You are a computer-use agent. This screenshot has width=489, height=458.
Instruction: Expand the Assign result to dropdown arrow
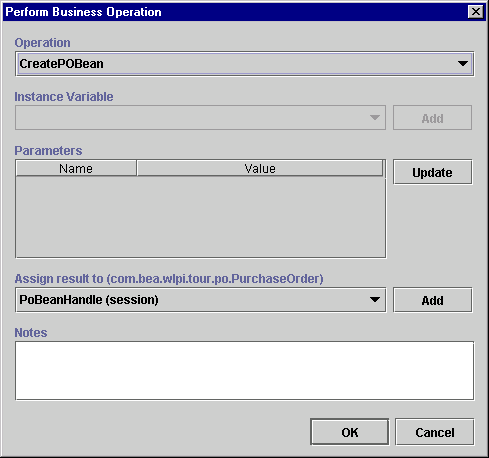[x=375, y=300]
